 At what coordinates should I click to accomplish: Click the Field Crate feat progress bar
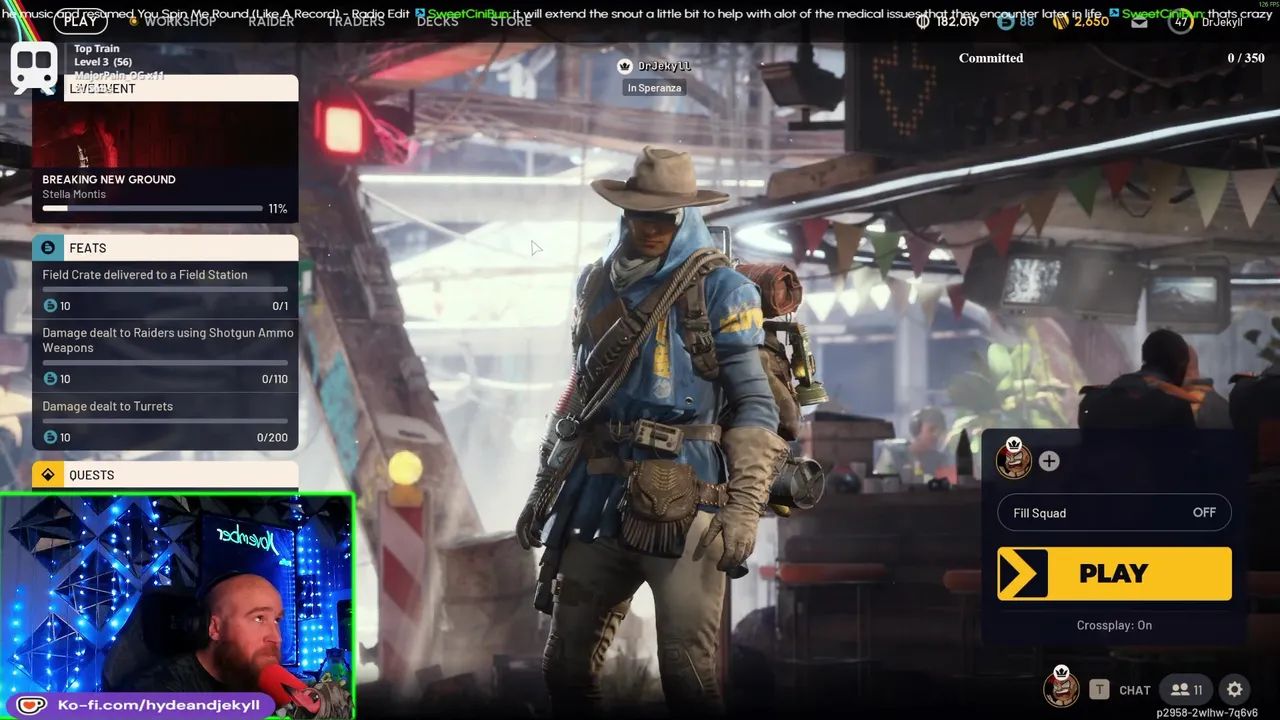pyautogui.click(x=165, y=290)
